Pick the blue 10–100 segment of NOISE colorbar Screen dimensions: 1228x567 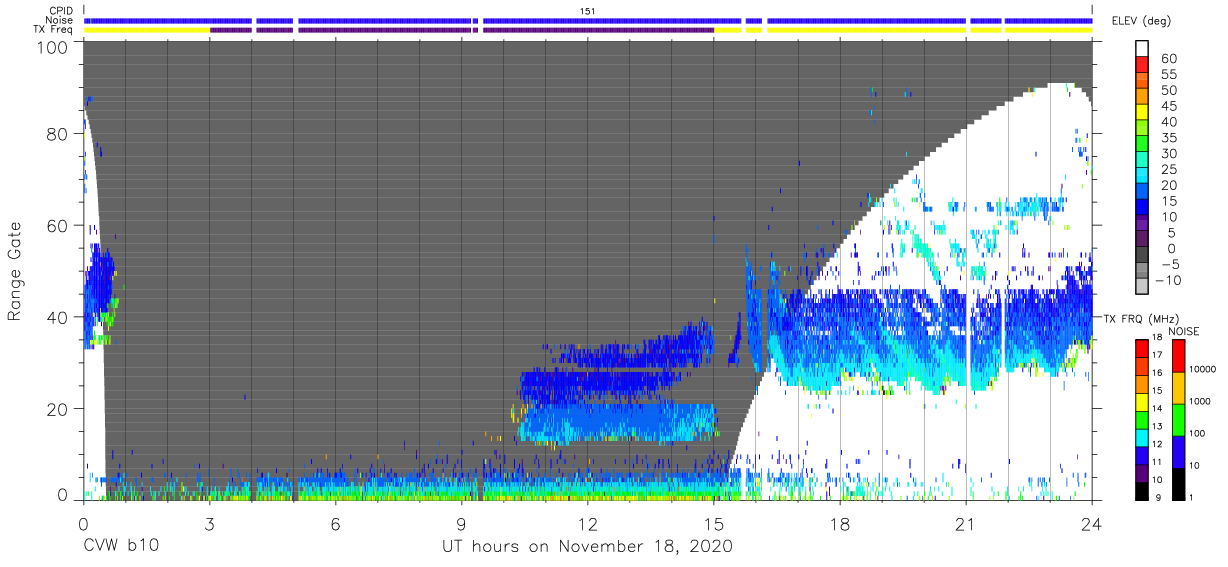click(1180, 451)
